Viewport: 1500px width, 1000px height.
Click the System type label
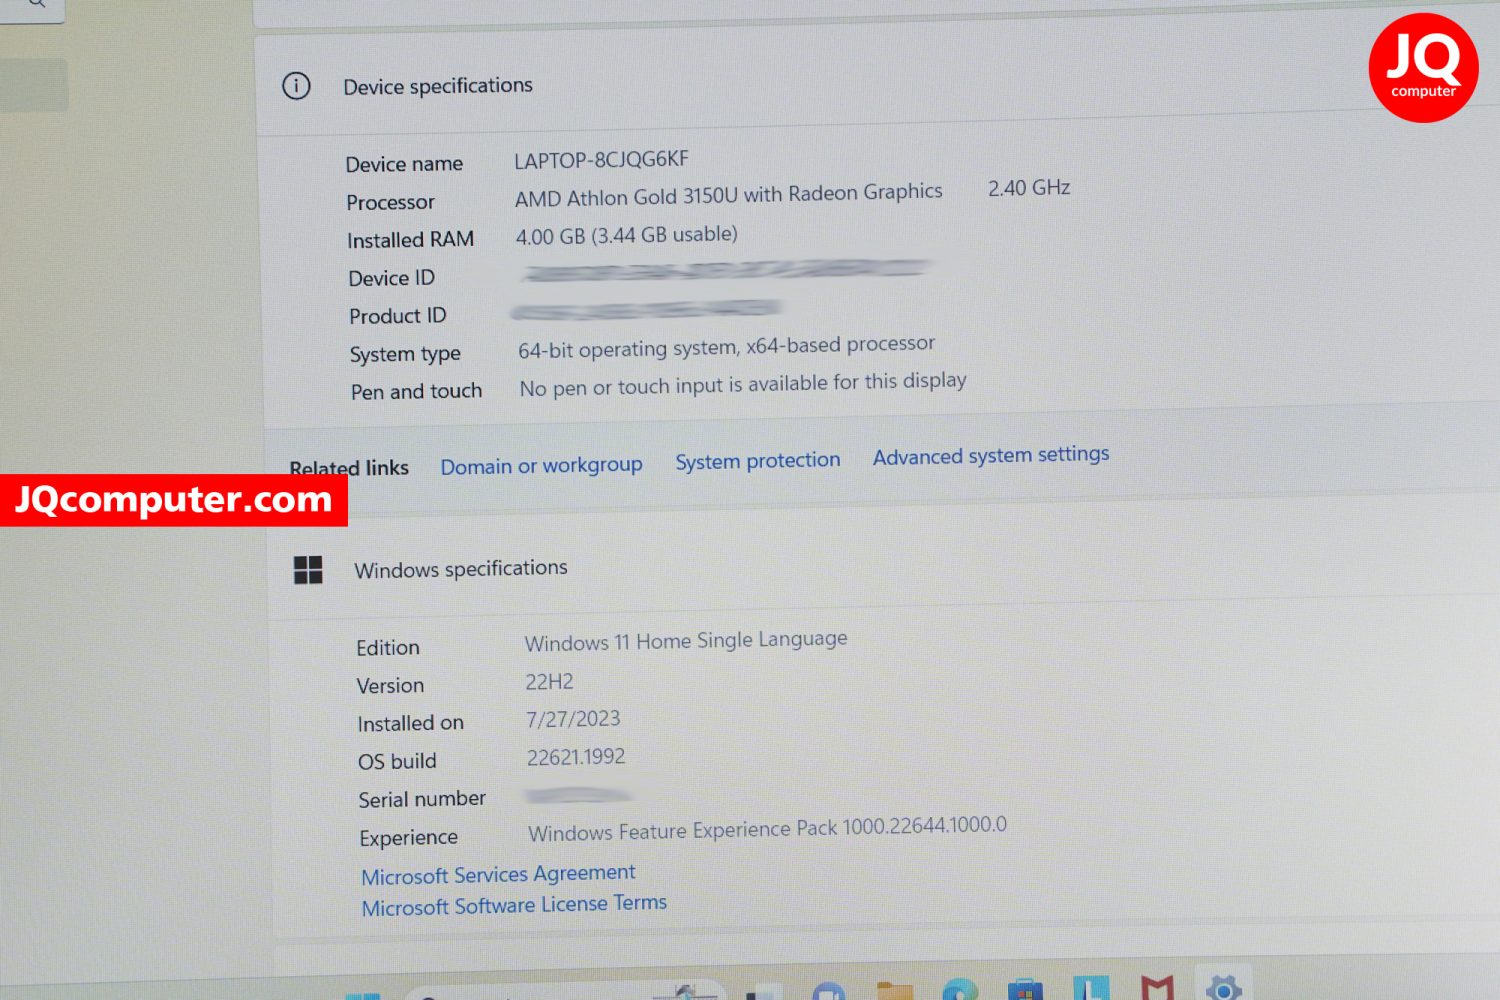[x=405, y=355]
